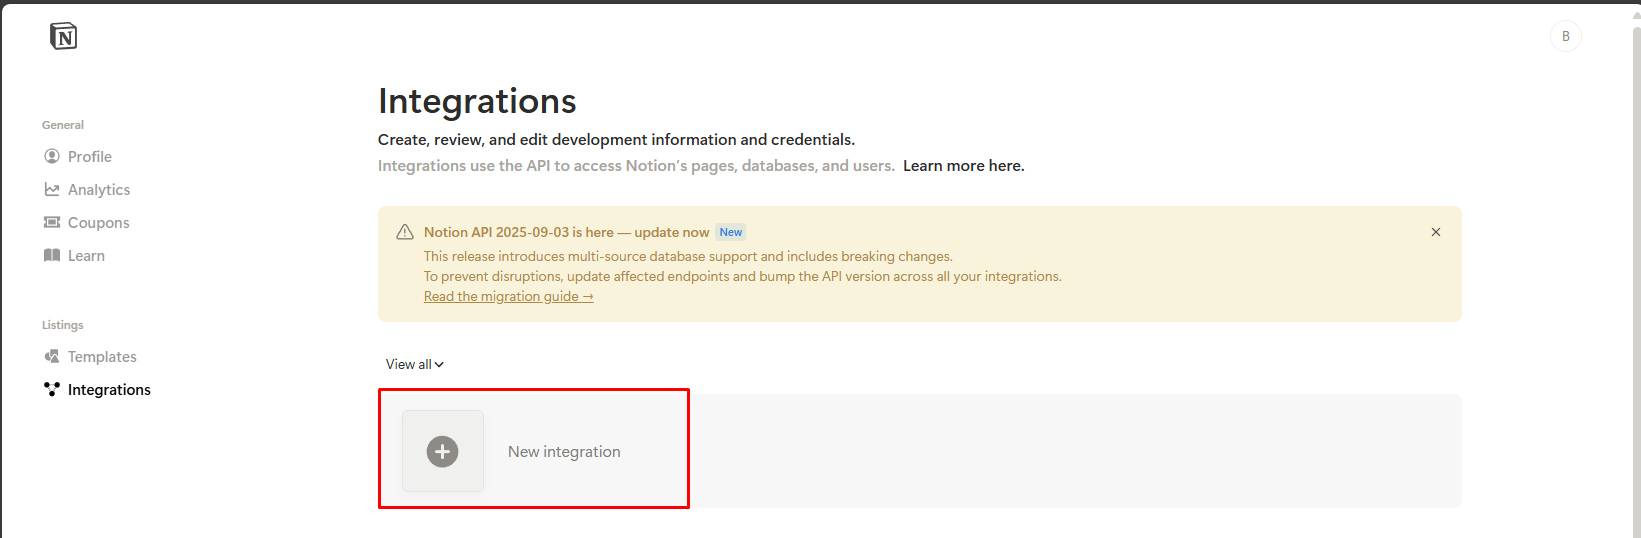Follow the Learn more here link
1641x538 pixels.
[x=964, y=165]
